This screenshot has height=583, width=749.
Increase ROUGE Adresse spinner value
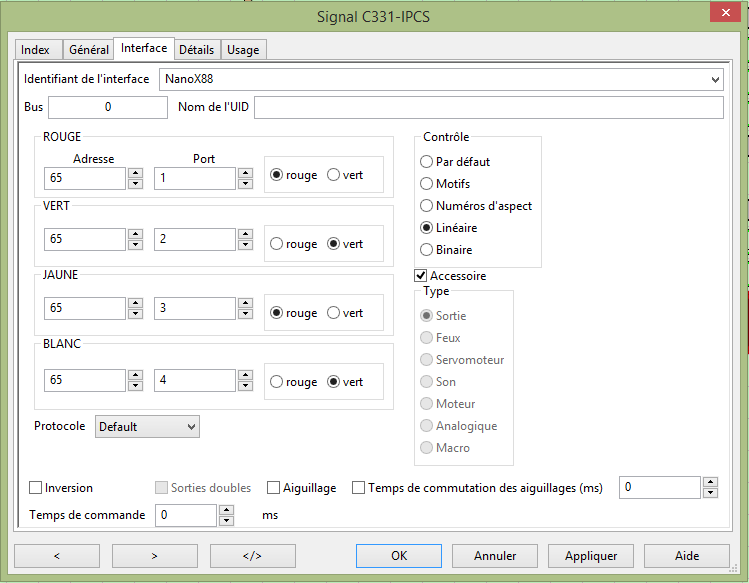(x=135, y=172)
